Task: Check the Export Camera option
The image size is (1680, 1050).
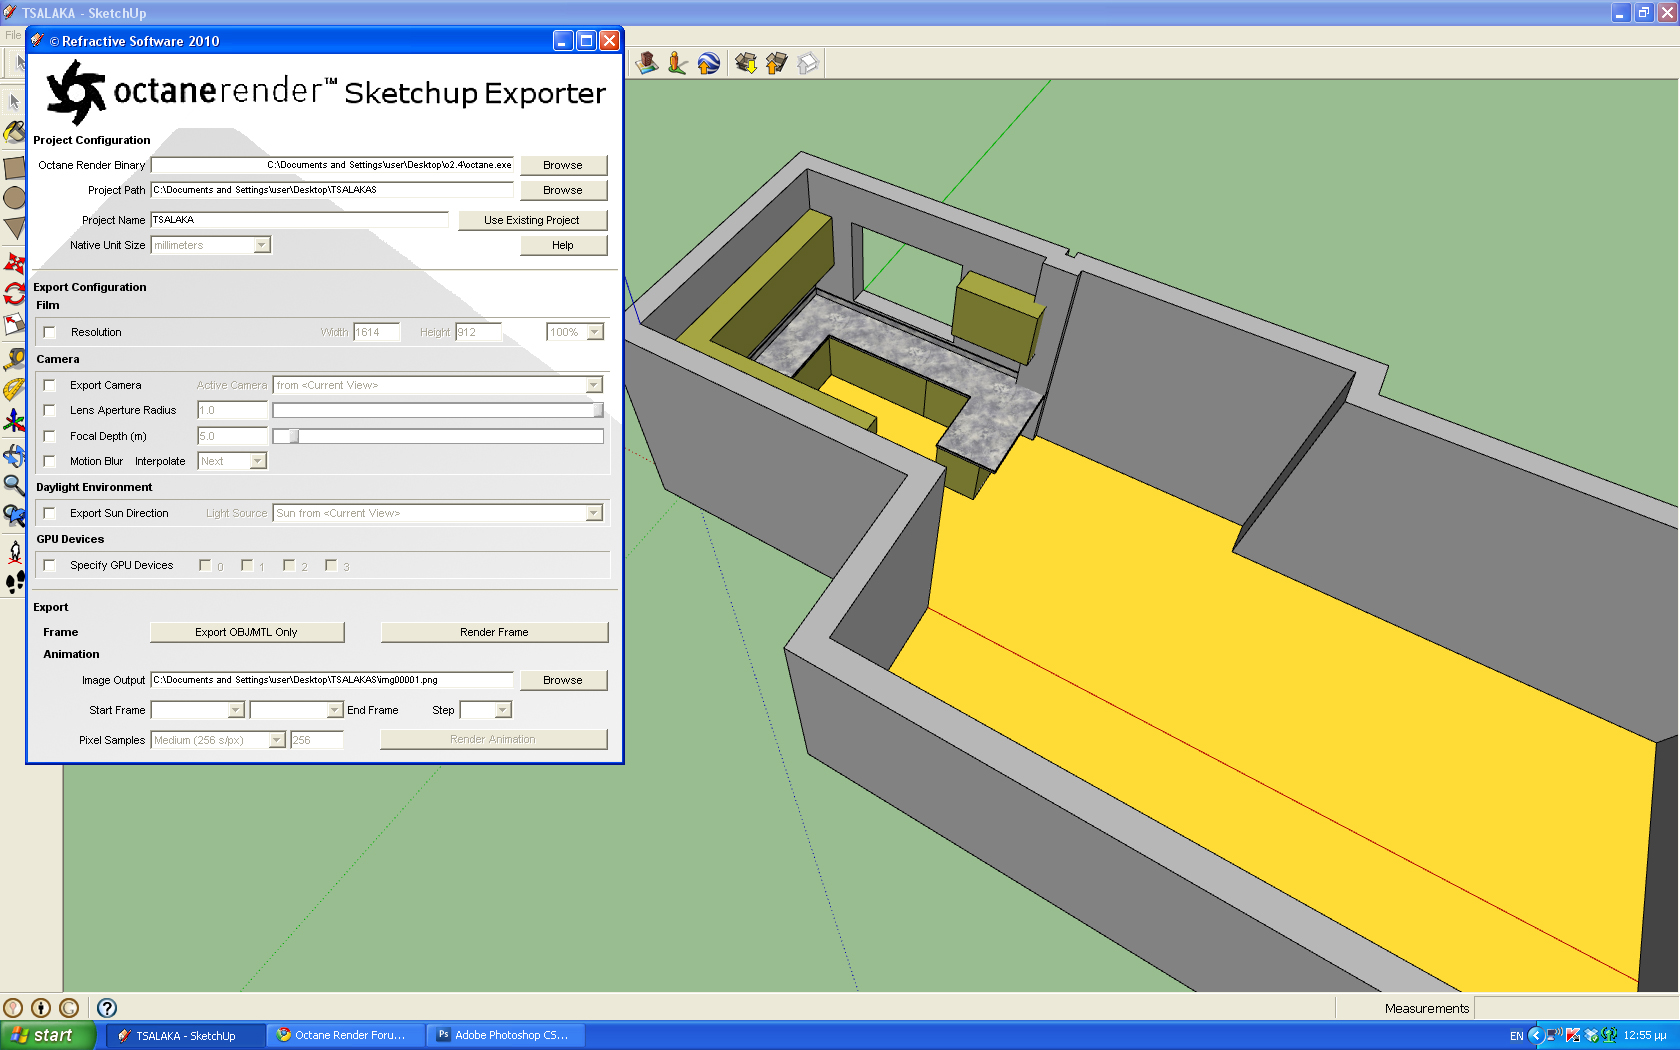Action: point(49,385)
